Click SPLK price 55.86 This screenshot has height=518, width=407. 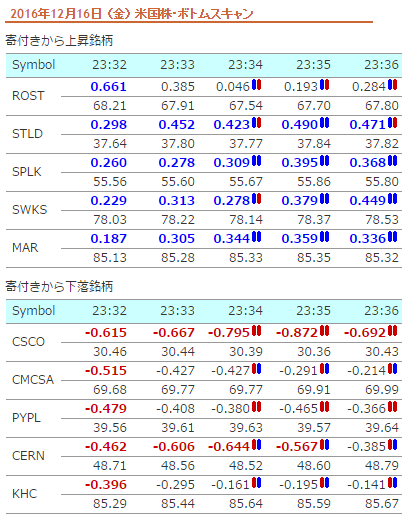[314, 182]
